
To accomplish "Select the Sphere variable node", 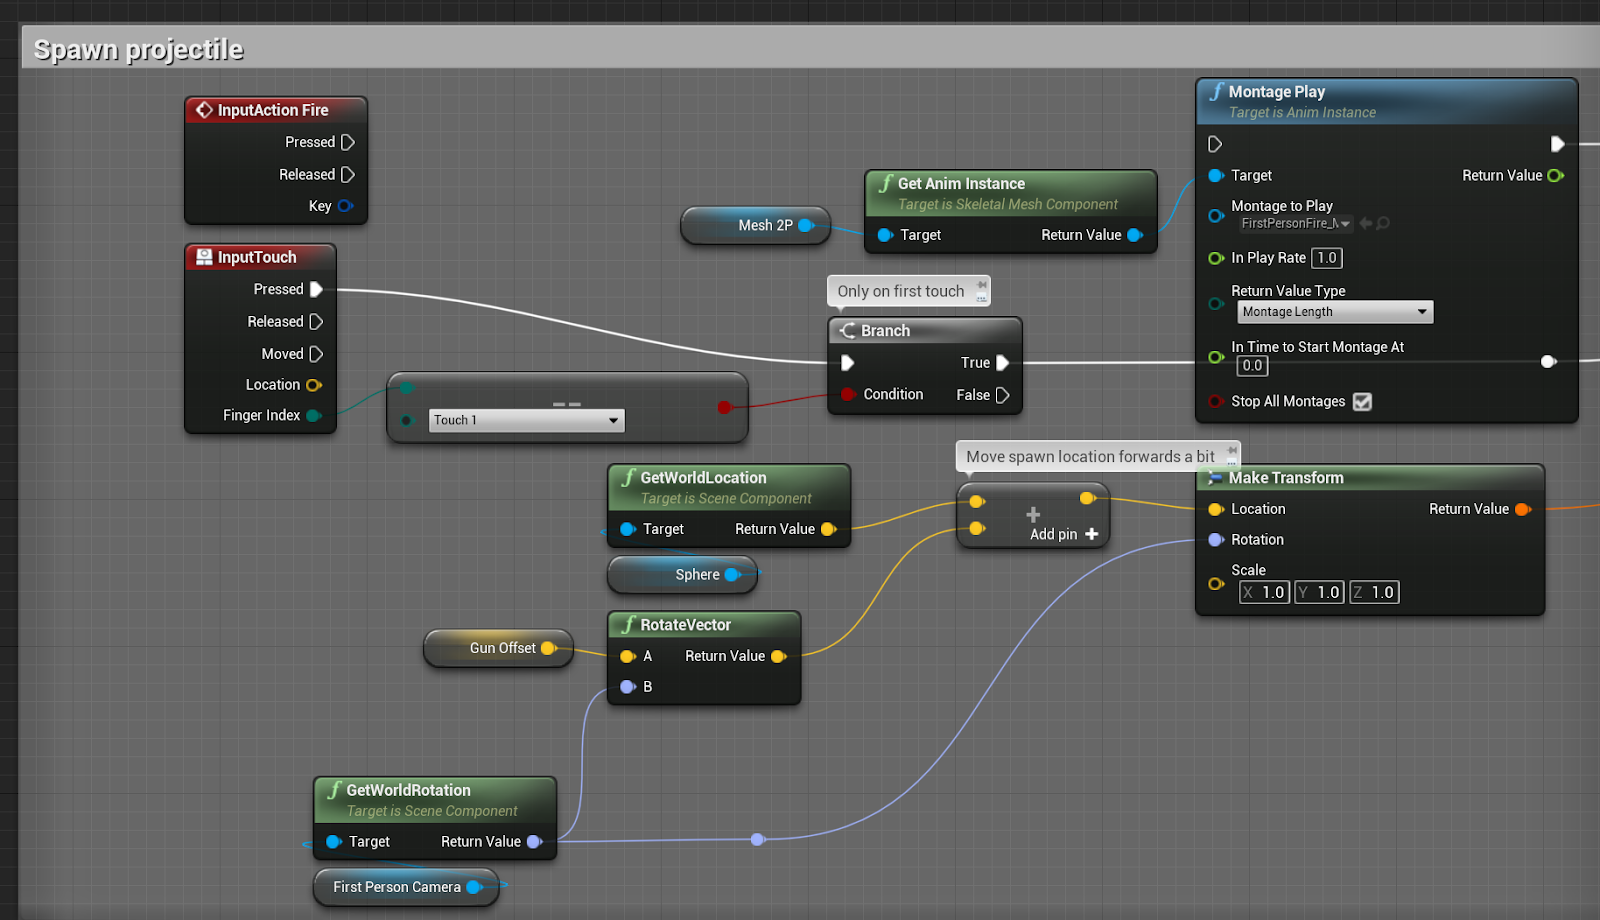I will point(683,575).
